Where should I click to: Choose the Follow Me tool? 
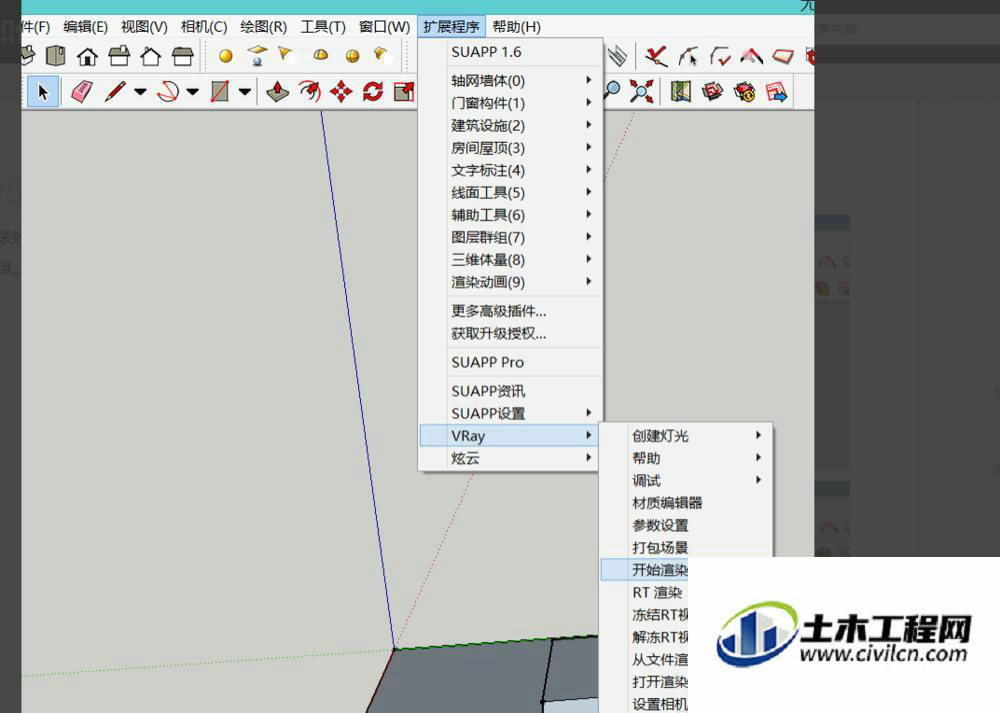(x=310, y=92)
